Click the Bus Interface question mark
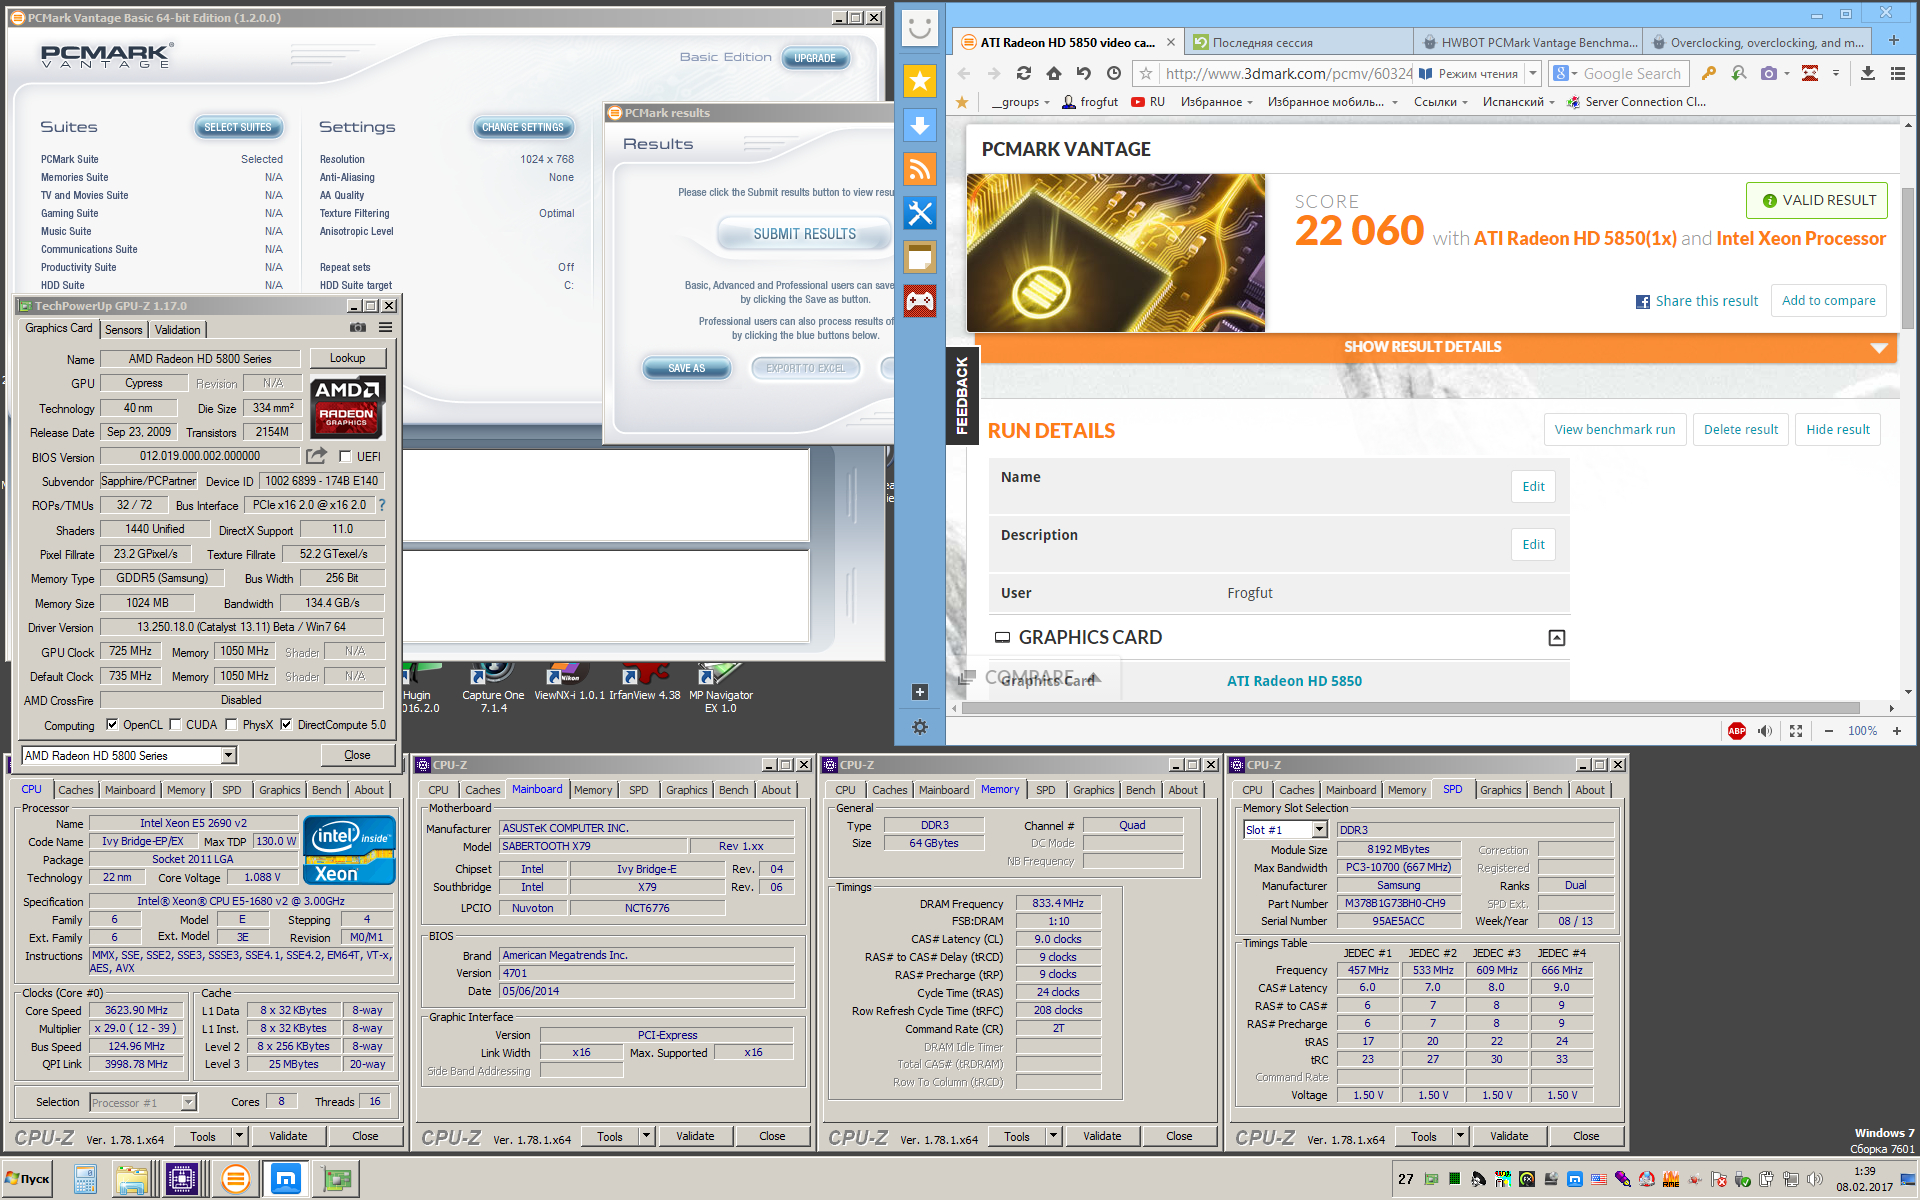 pyautogui.click(x=381, y=505)
